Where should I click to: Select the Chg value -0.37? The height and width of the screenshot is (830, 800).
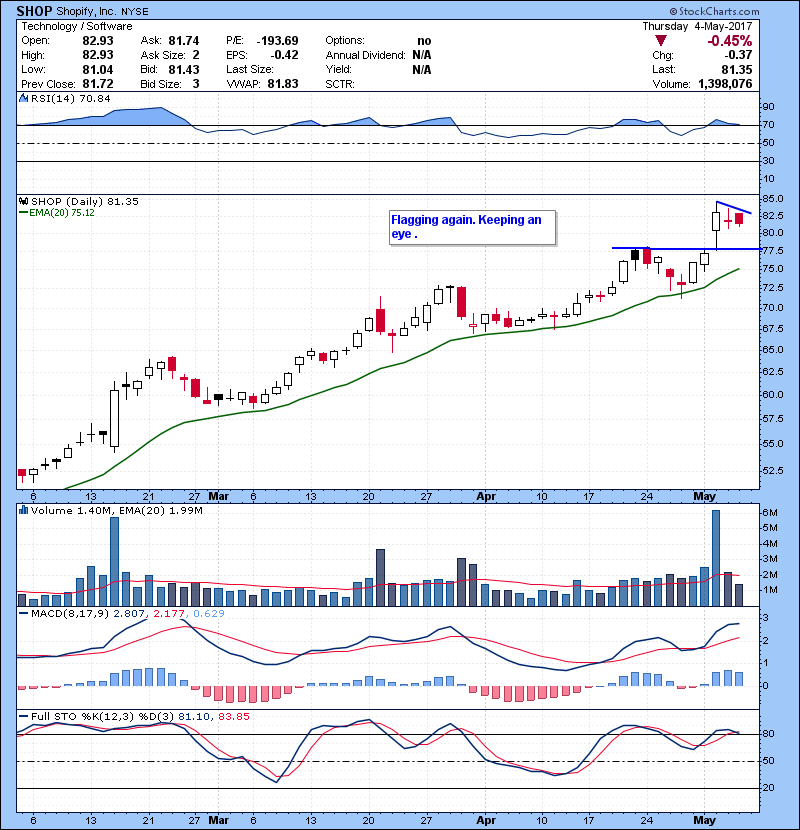pos(738,55)
